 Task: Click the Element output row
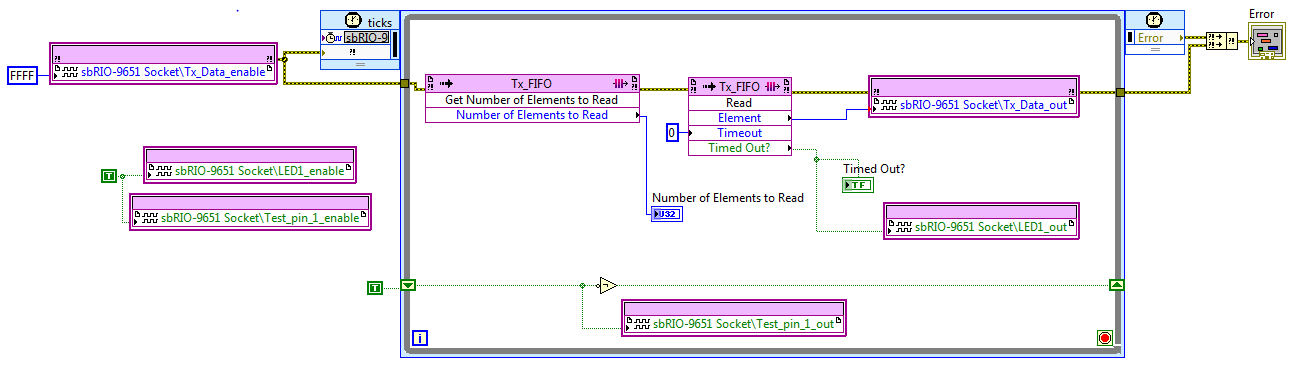pos(740,118)
